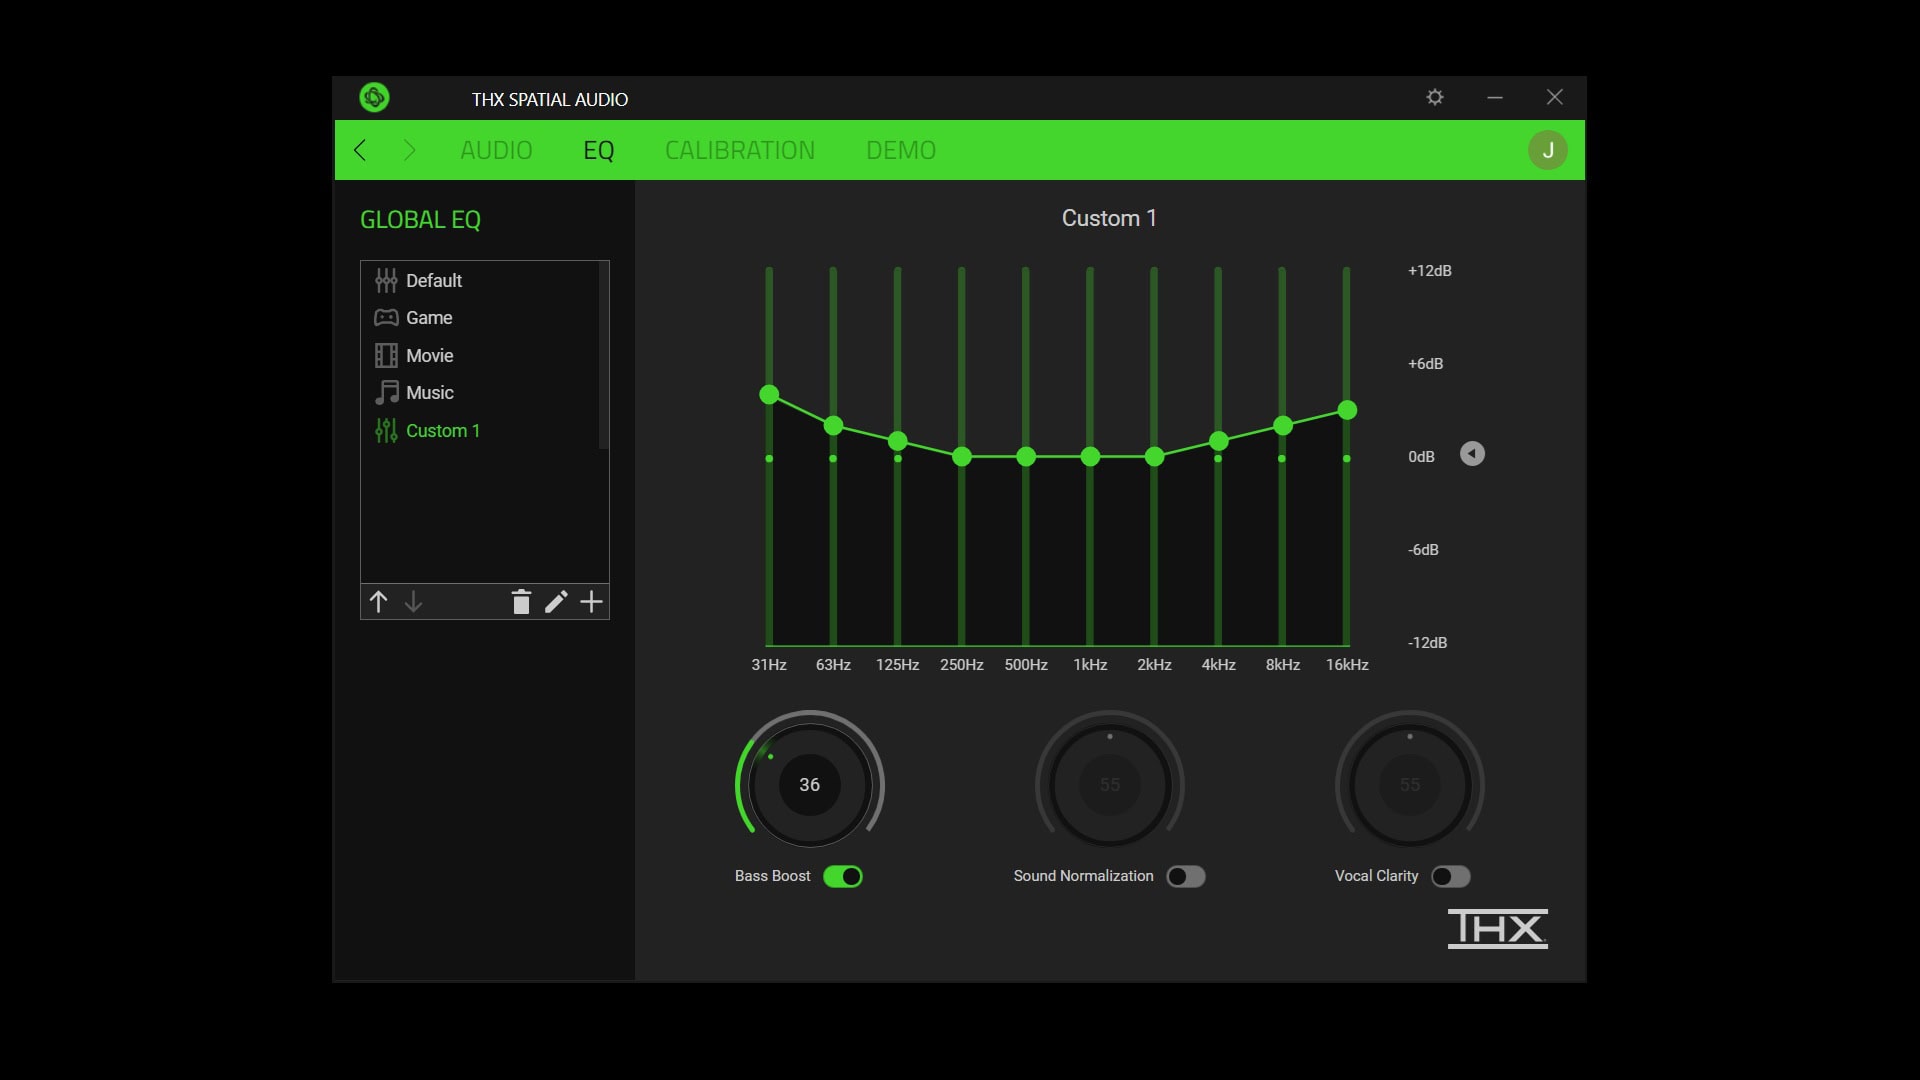This screenshot has width=1920, height=1080.
Task: Click the 31Hz frequency label
Action: point(769,665)
